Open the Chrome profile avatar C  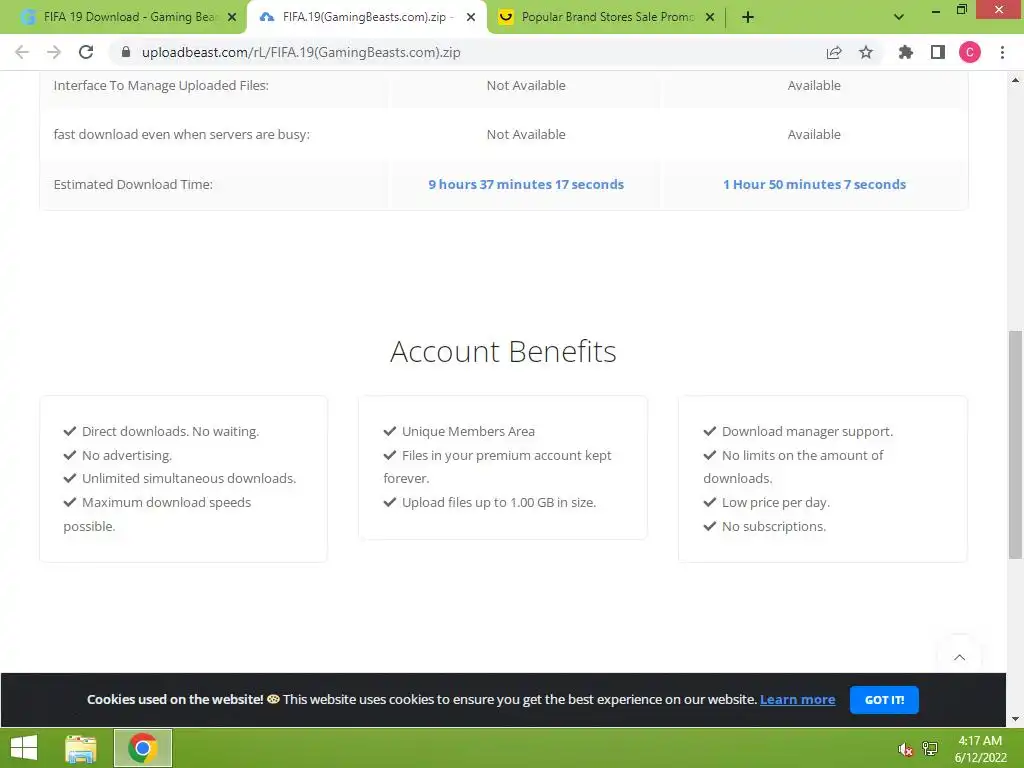tap(970, 52)
